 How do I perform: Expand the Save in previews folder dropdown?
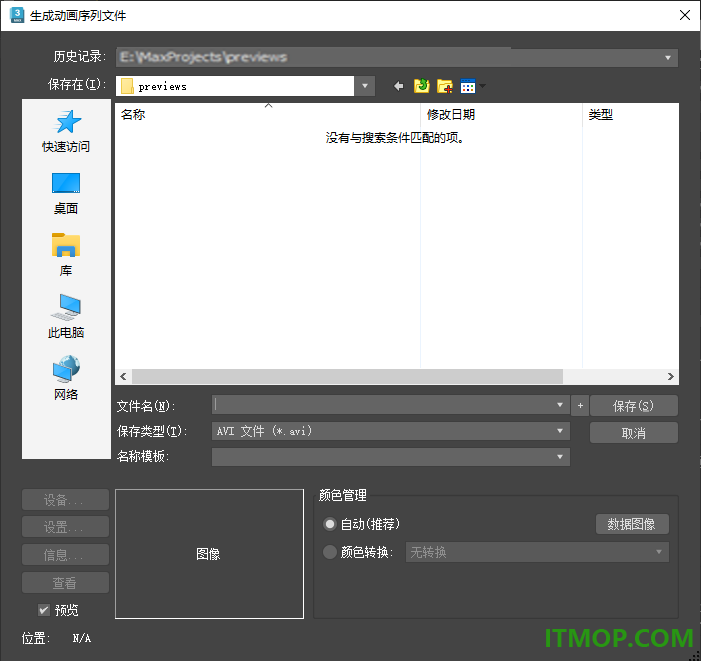coord(365,86)
